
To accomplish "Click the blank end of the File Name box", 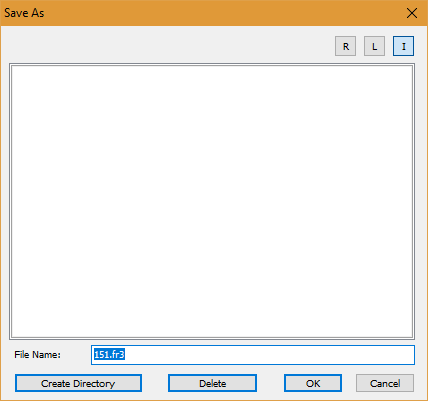I will click(x=270, y=355).
